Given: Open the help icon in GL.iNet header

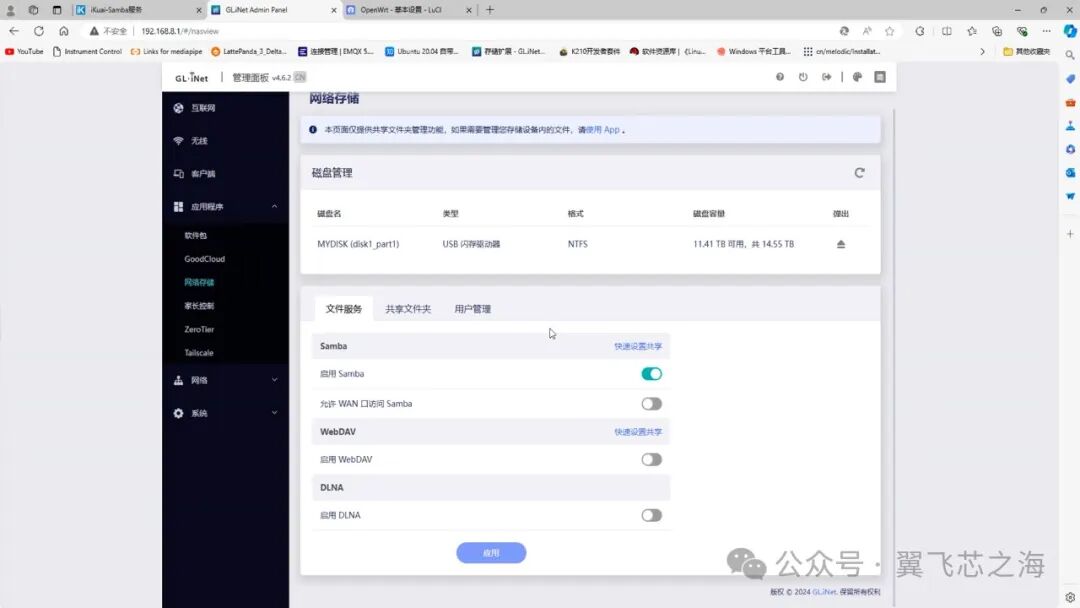Looking at the screenshot, I should coord(780,77).
